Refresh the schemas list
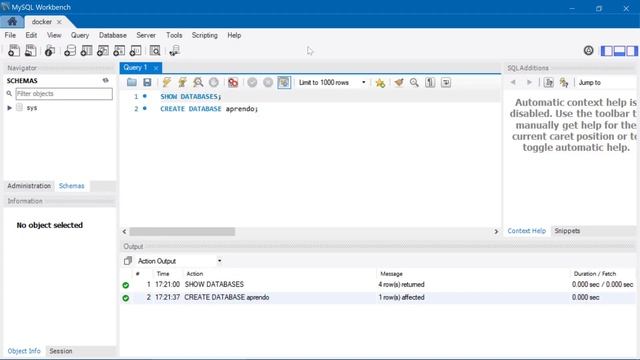This screenshot has height=360, width=640. (x=105, y=80)
